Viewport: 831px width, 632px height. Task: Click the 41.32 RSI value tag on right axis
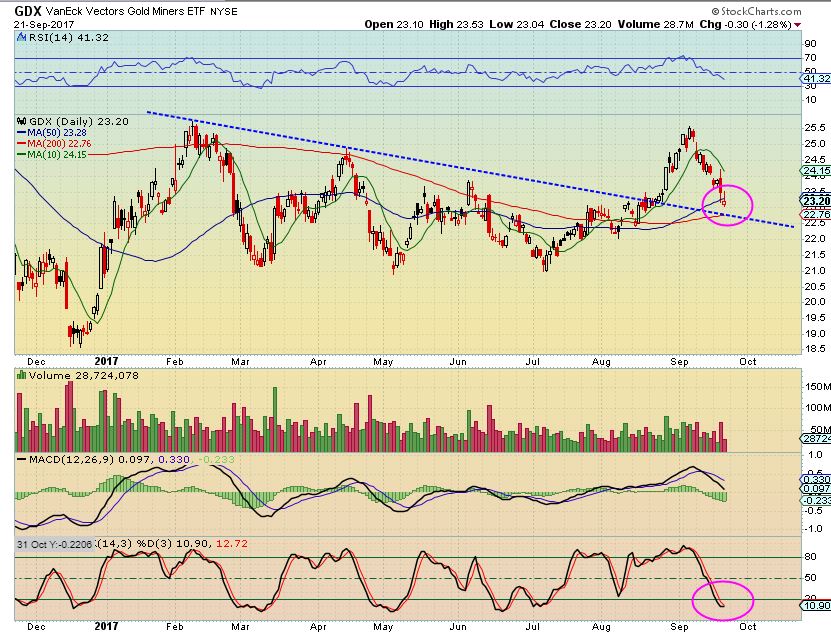(x=816, y=78)
